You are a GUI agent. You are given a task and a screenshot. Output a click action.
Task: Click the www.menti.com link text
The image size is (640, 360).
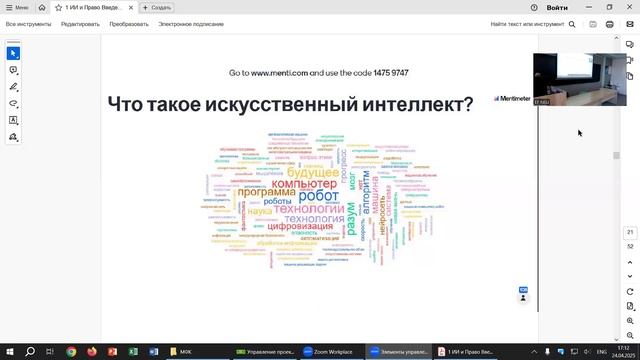pos(279,73)
